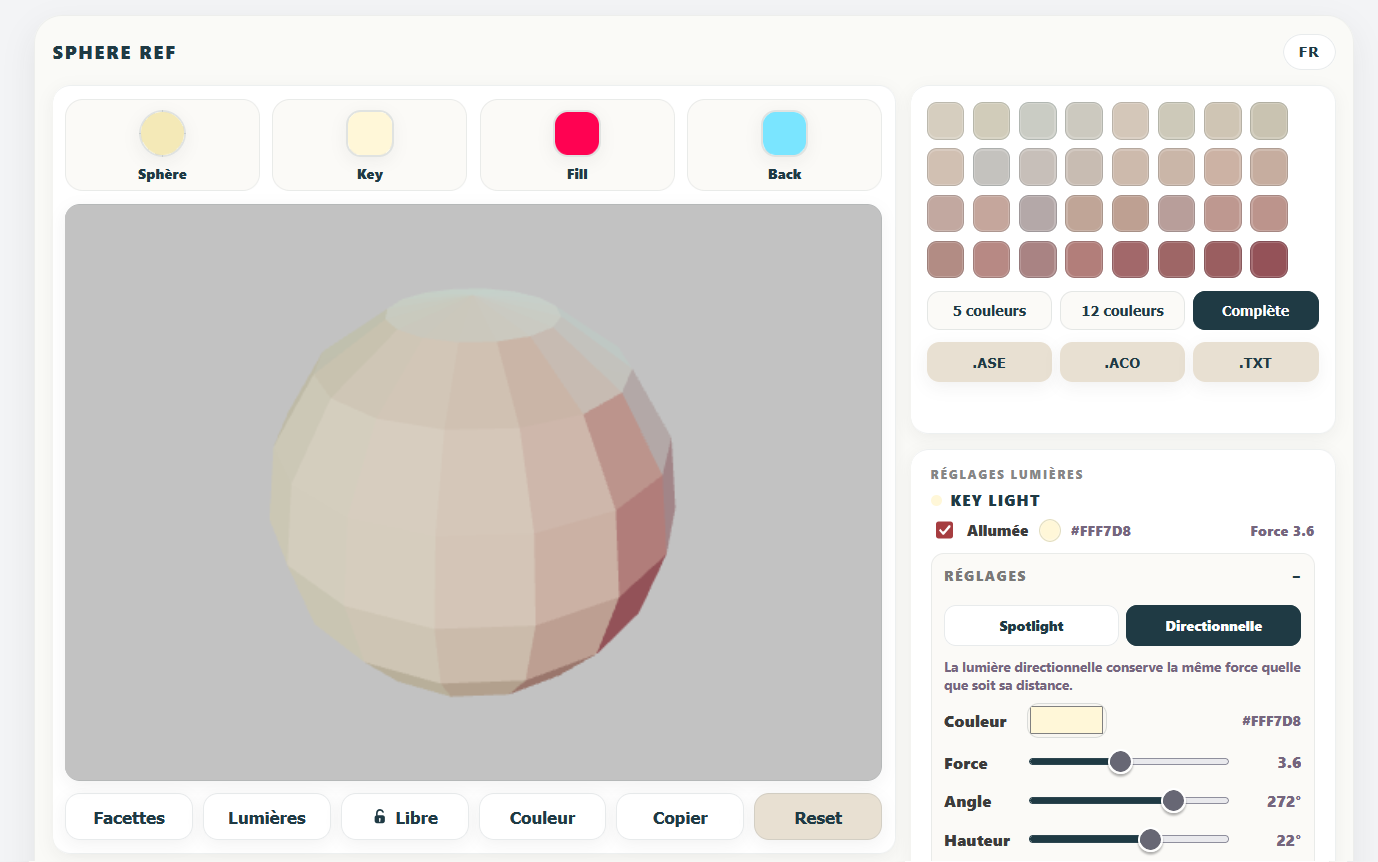Click the SPHERE REF title

click(x=114, y=53)
